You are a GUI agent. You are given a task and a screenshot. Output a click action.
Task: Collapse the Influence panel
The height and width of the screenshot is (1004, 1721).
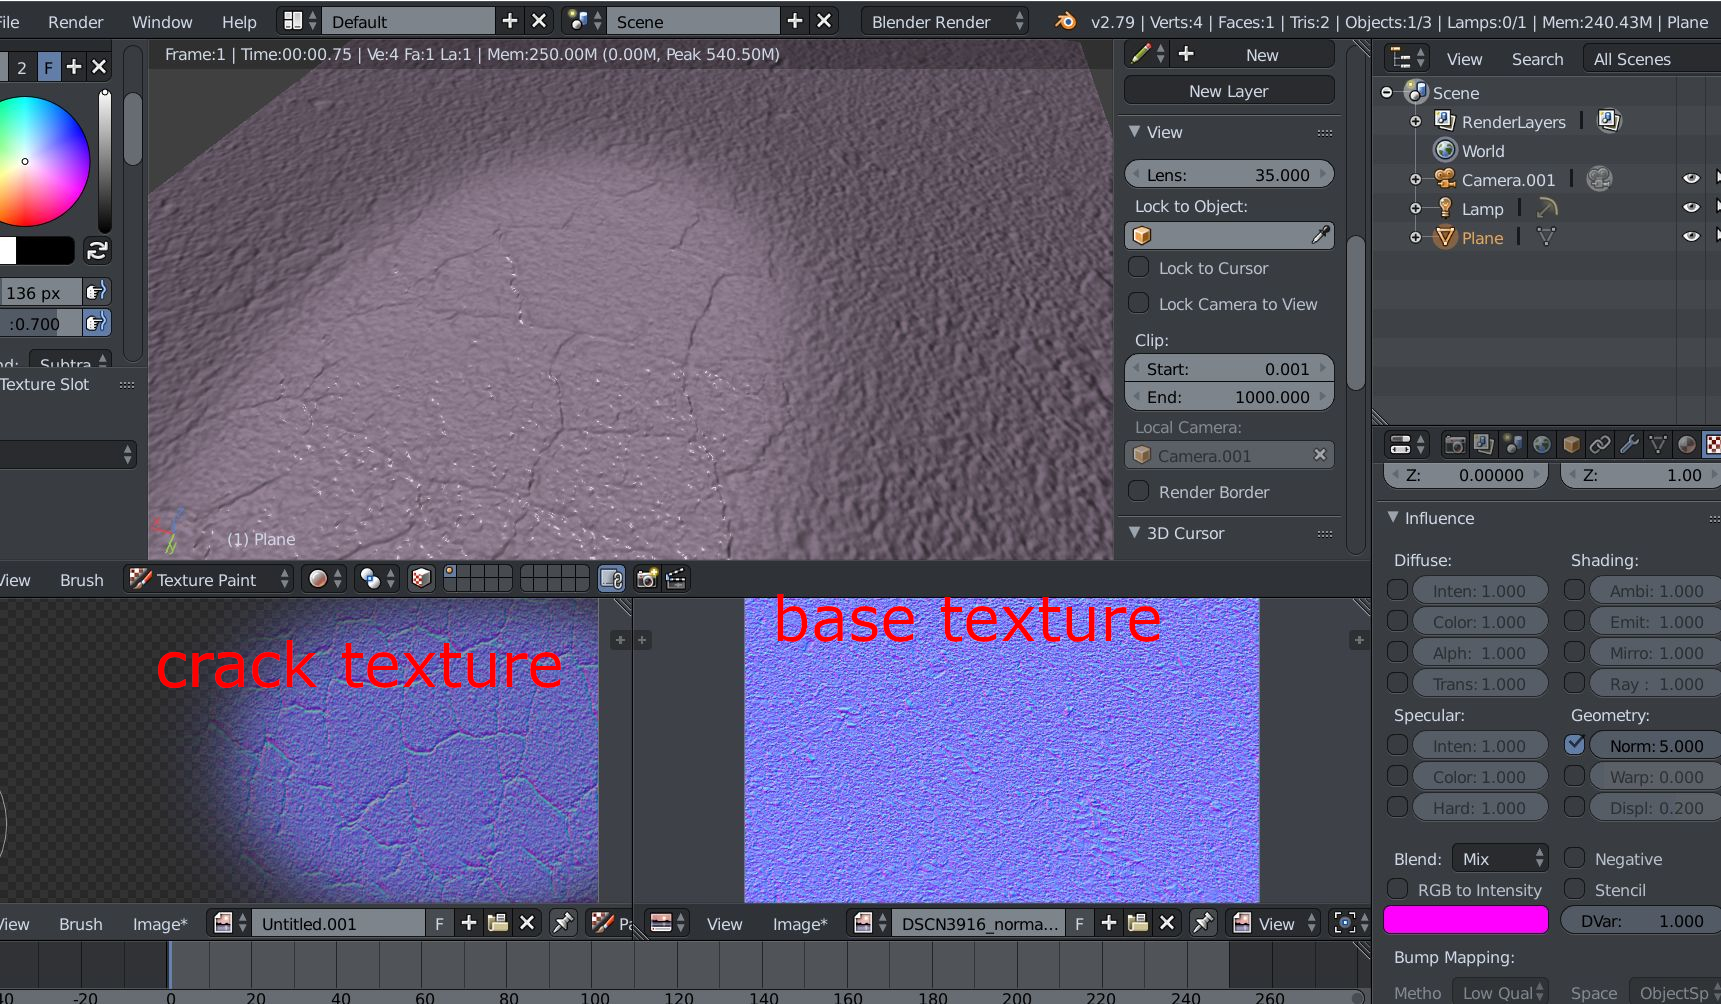click(1393, 517)
